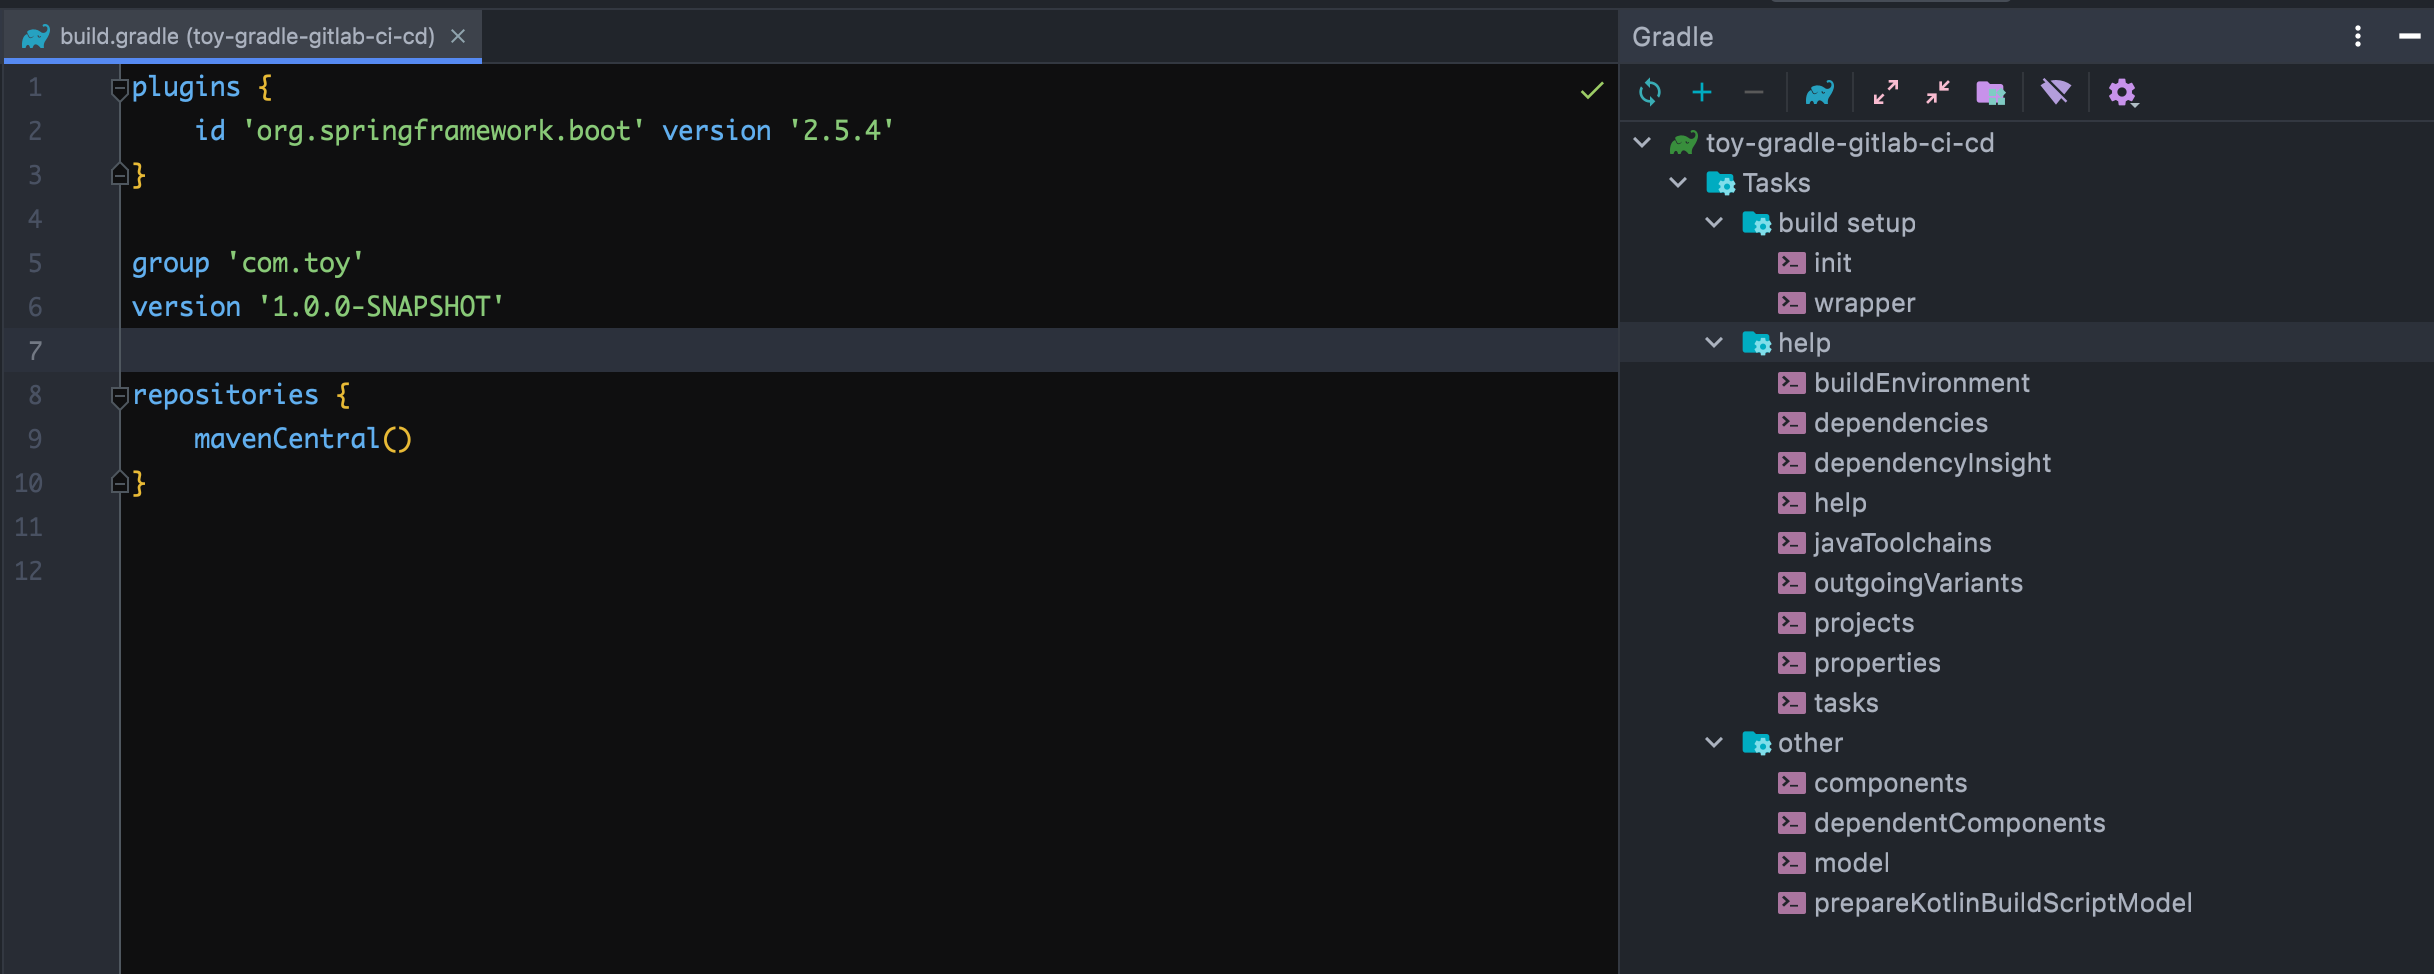The image size is (2434, 974).
Task: Click the 'com.toy' group string
Action: 296,263
